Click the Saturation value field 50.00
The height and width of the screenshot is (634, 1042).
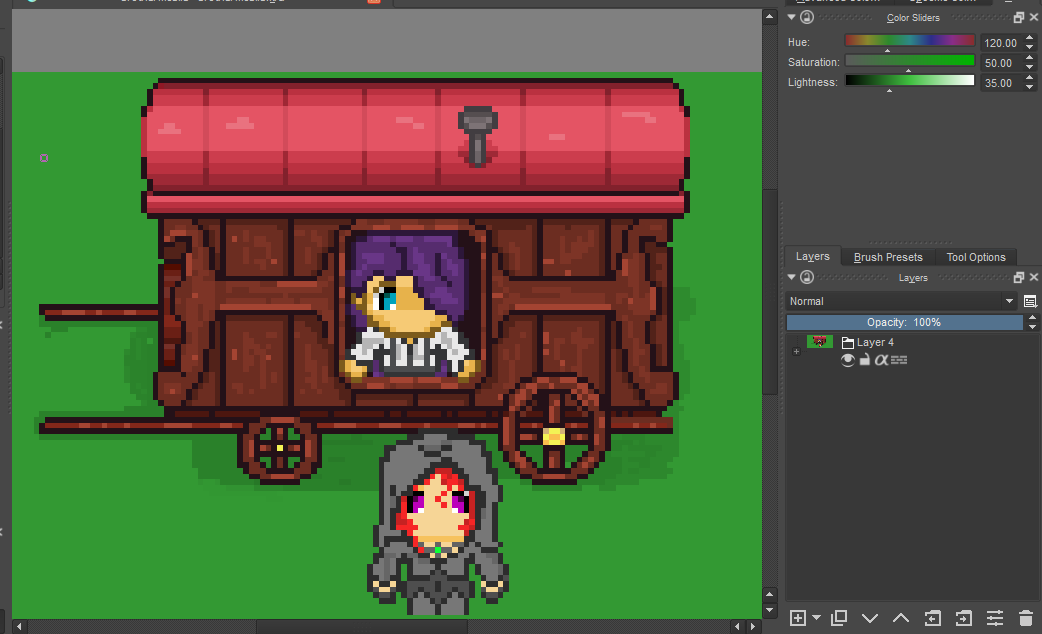(x=1001, y=63)
